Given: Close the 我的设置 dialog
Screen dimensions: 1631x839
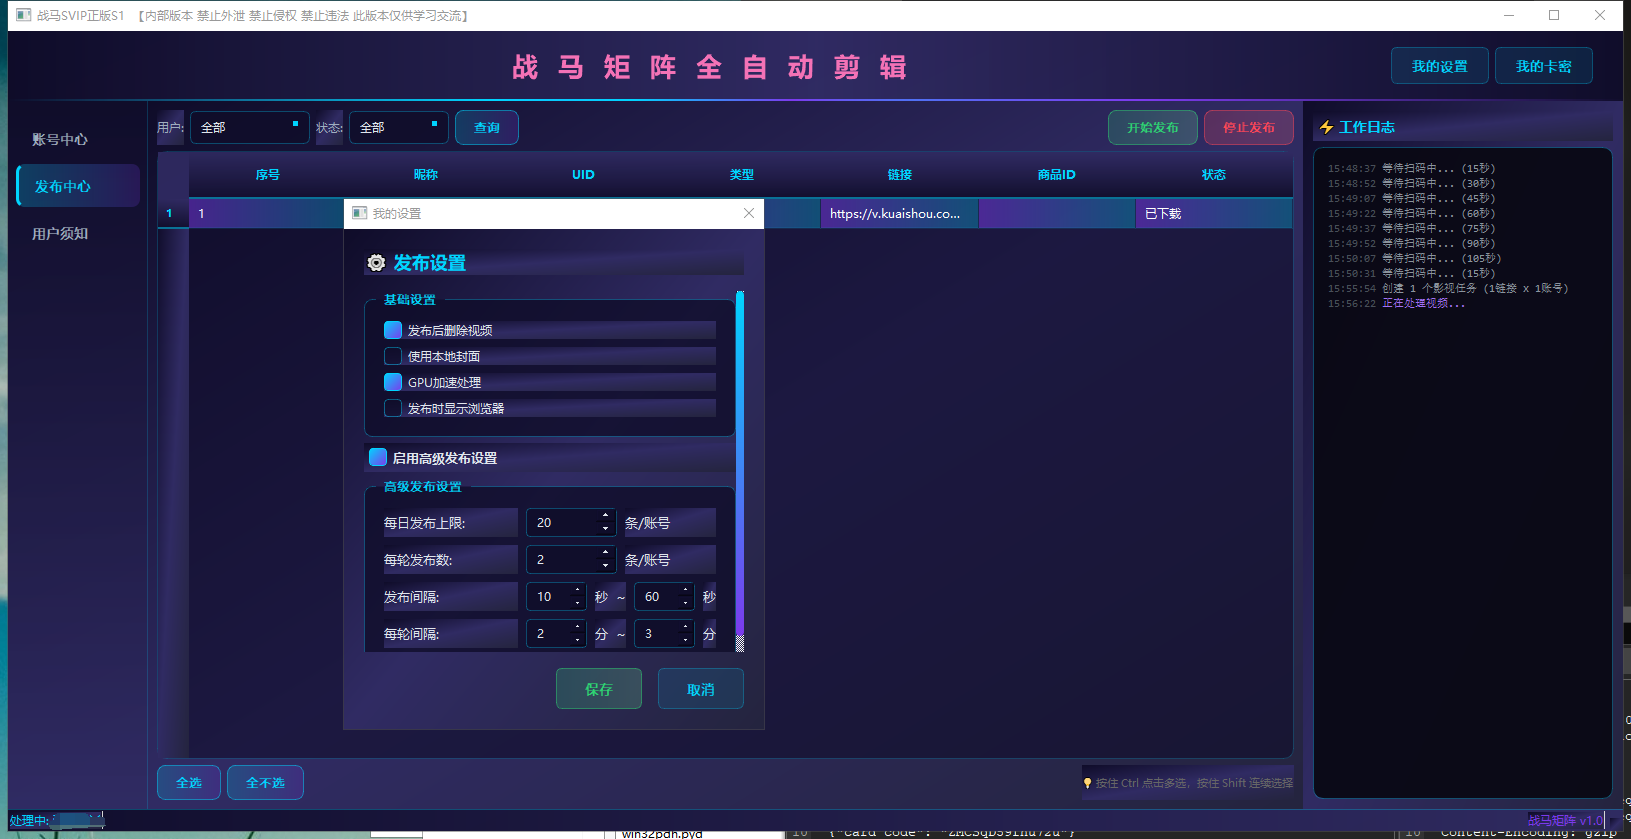Looking at the screenshot, I should (749, 213).
